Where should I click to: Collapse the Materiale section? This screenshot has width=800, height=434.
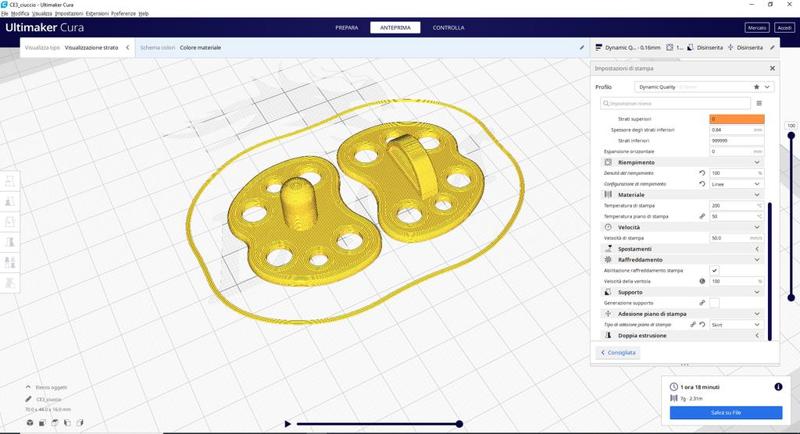pos(683,195)
